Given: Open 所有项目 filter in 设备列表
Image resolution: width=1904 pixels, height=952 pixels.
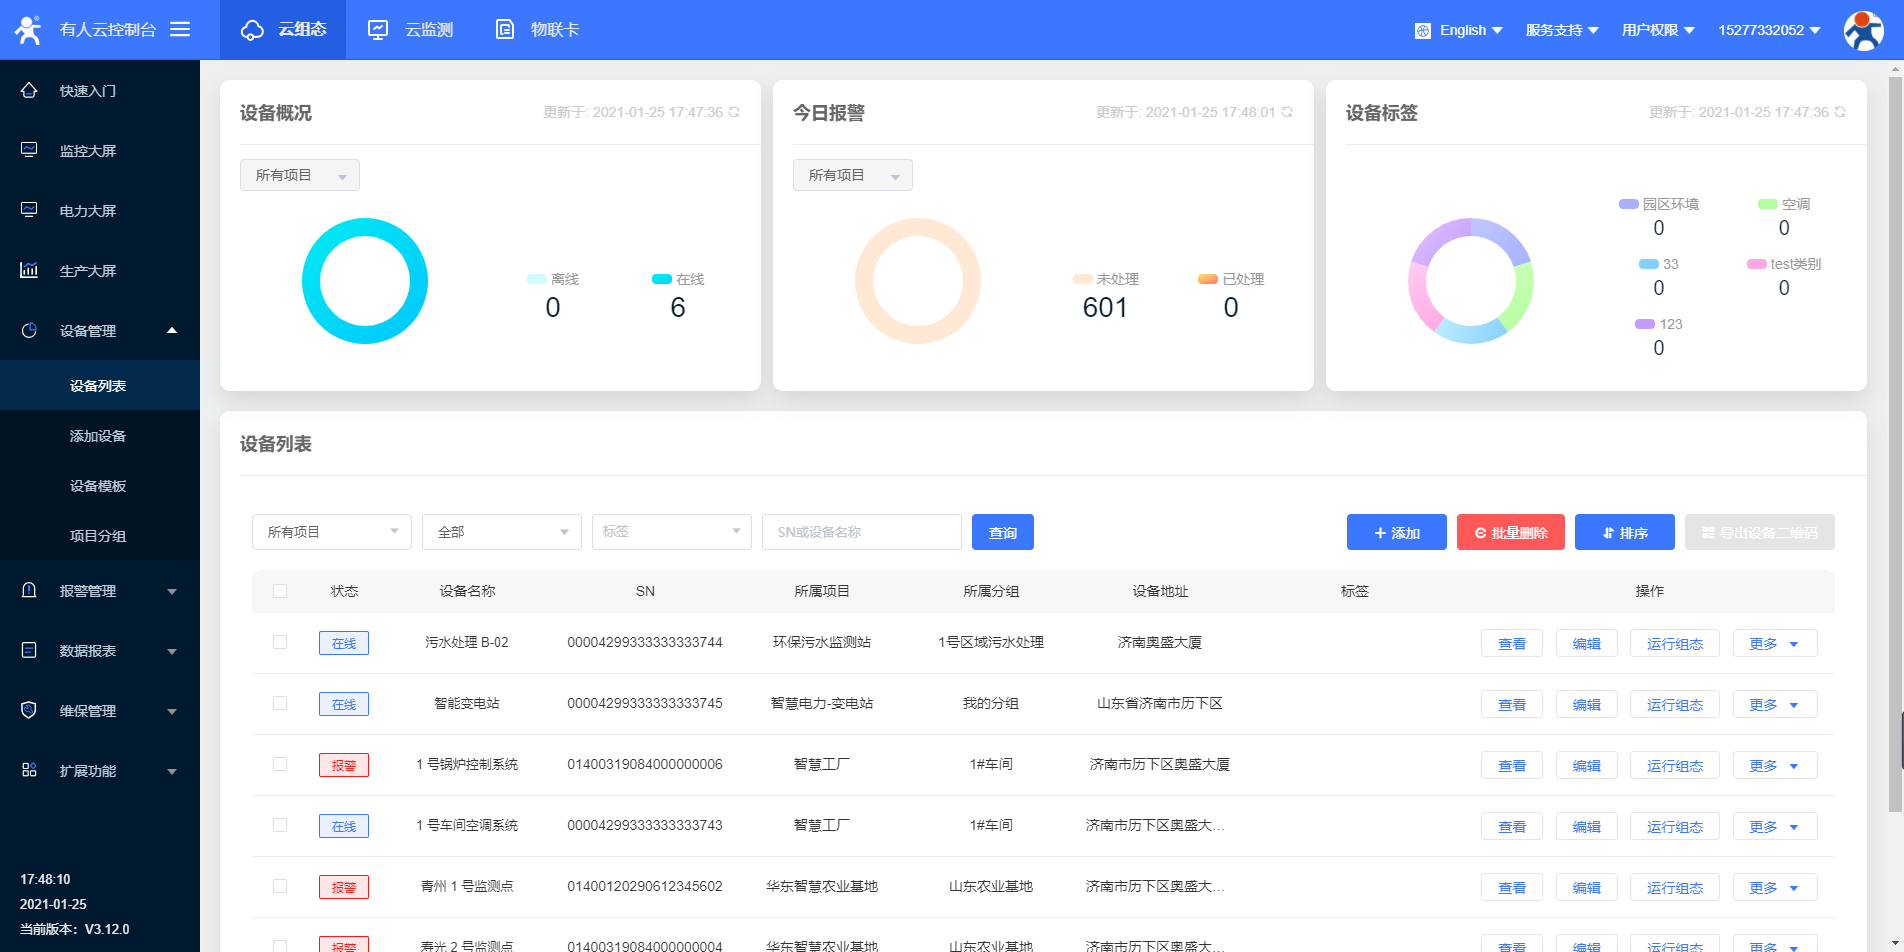Looking at the screenshot, I should (x=332, y=532).
